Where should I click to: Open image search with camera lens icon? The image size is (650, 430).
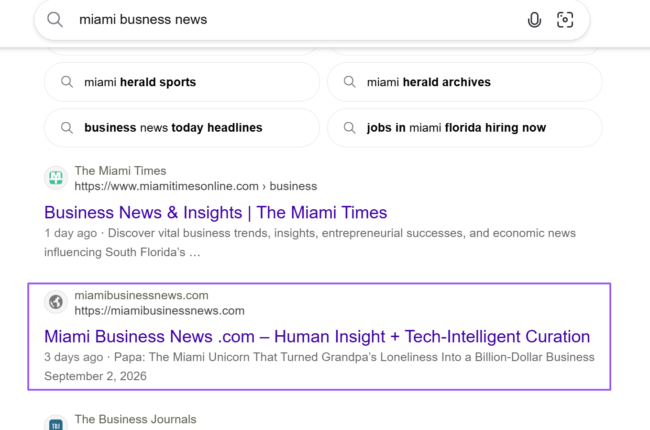[x=565, y=19]
